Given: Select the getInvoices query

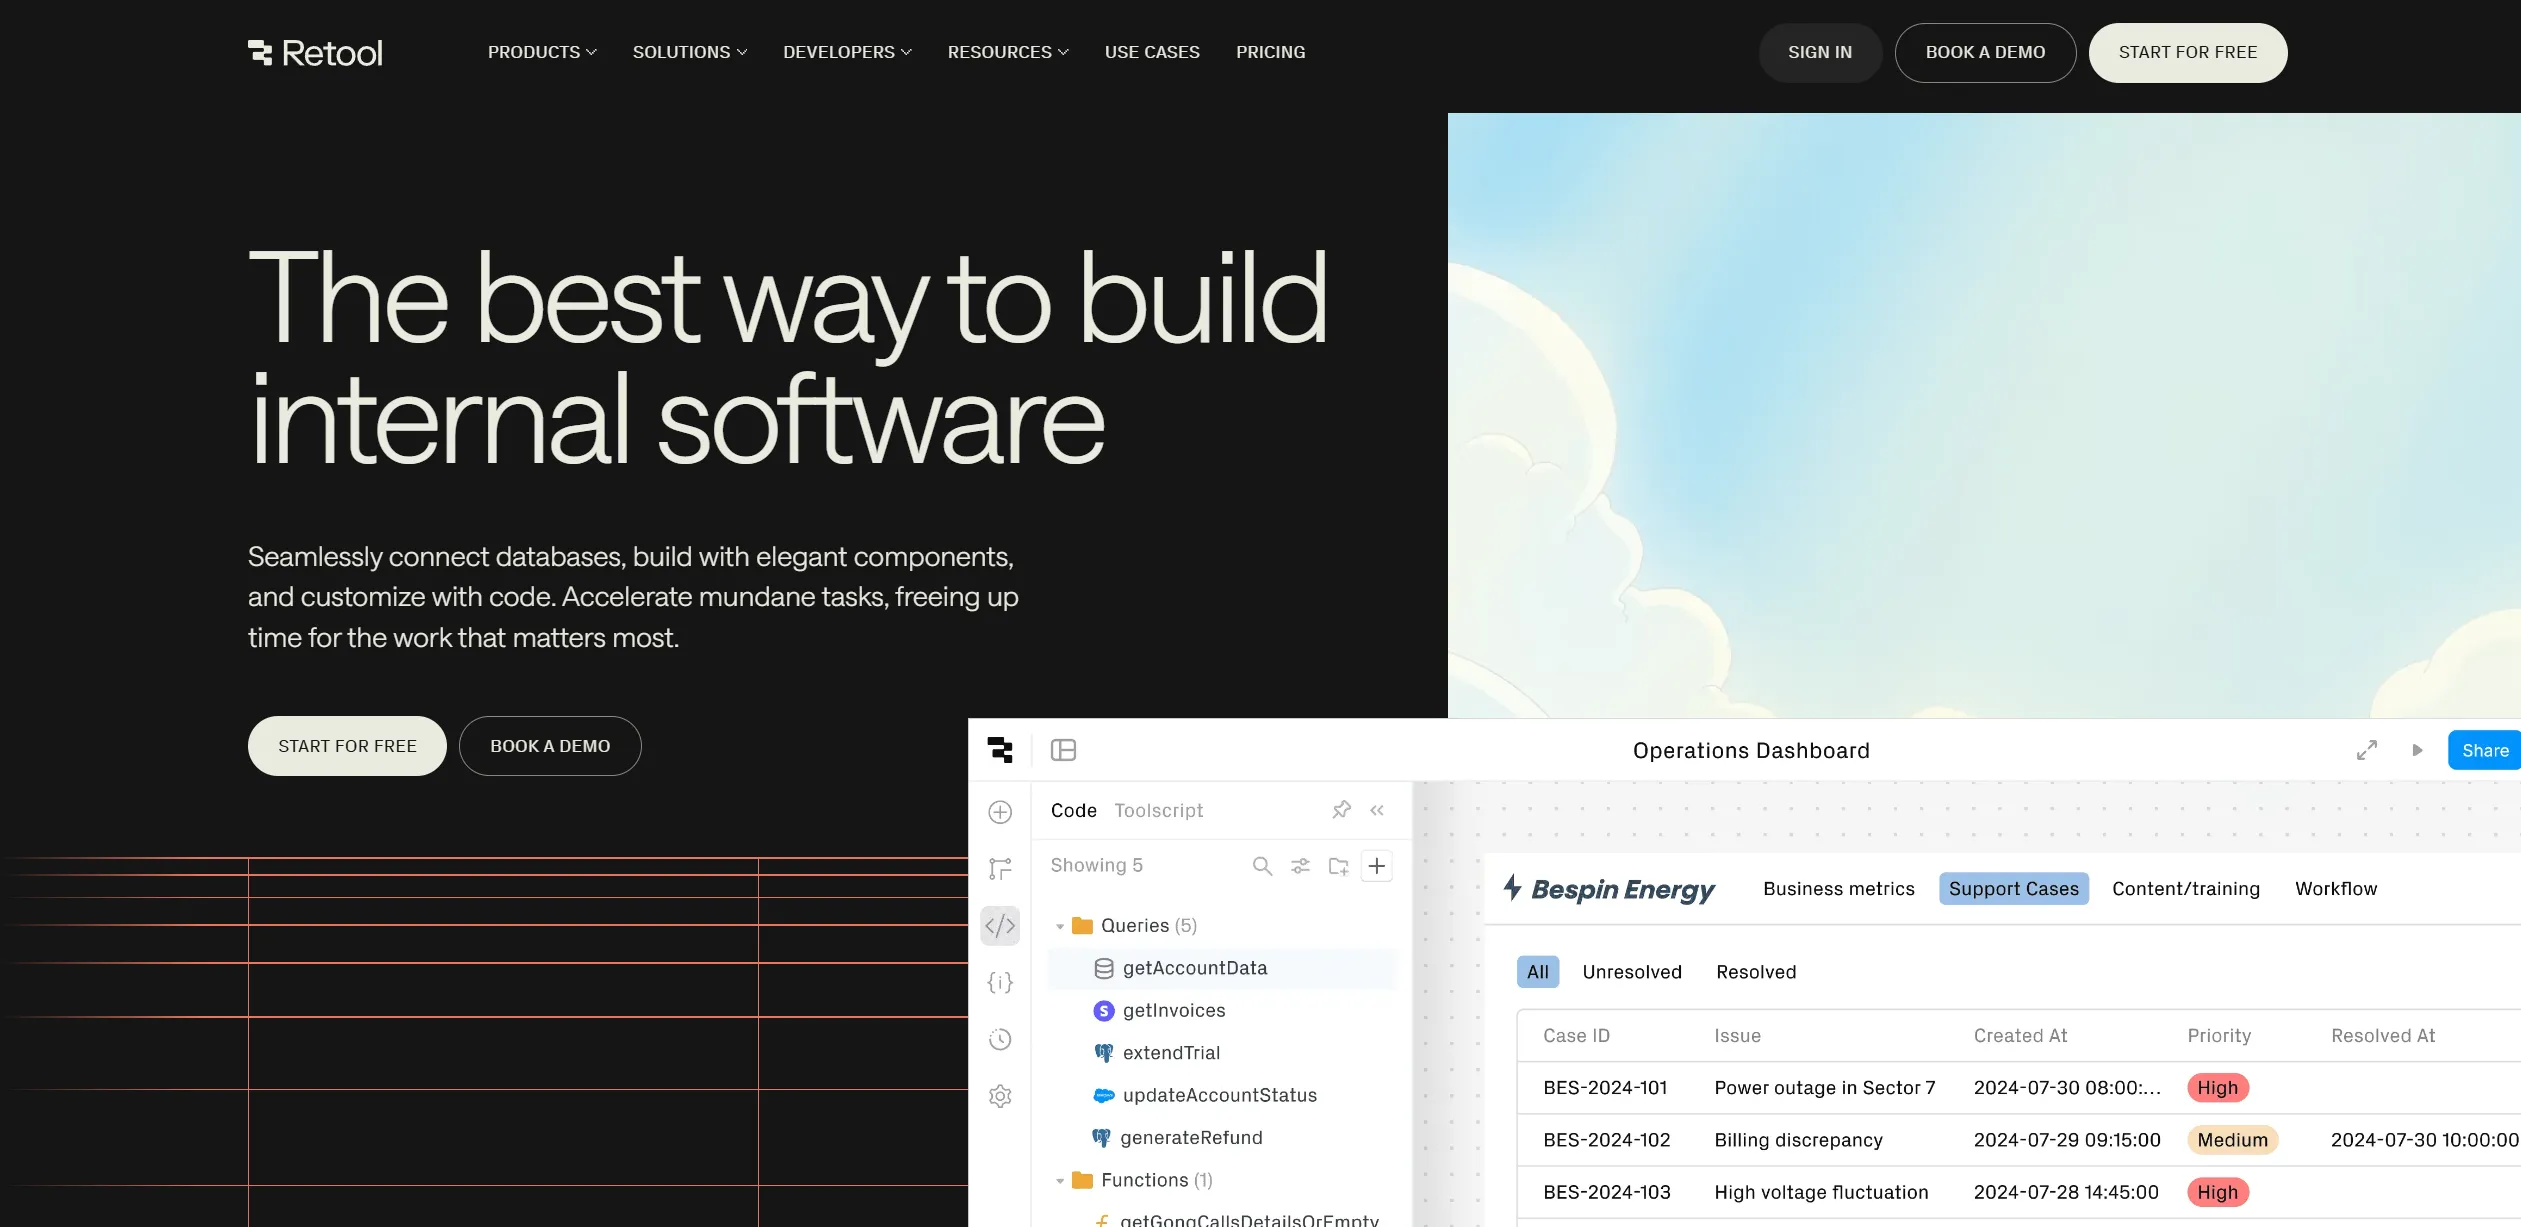Looking at the screenshot, I should click(x=1173, y=1010).
